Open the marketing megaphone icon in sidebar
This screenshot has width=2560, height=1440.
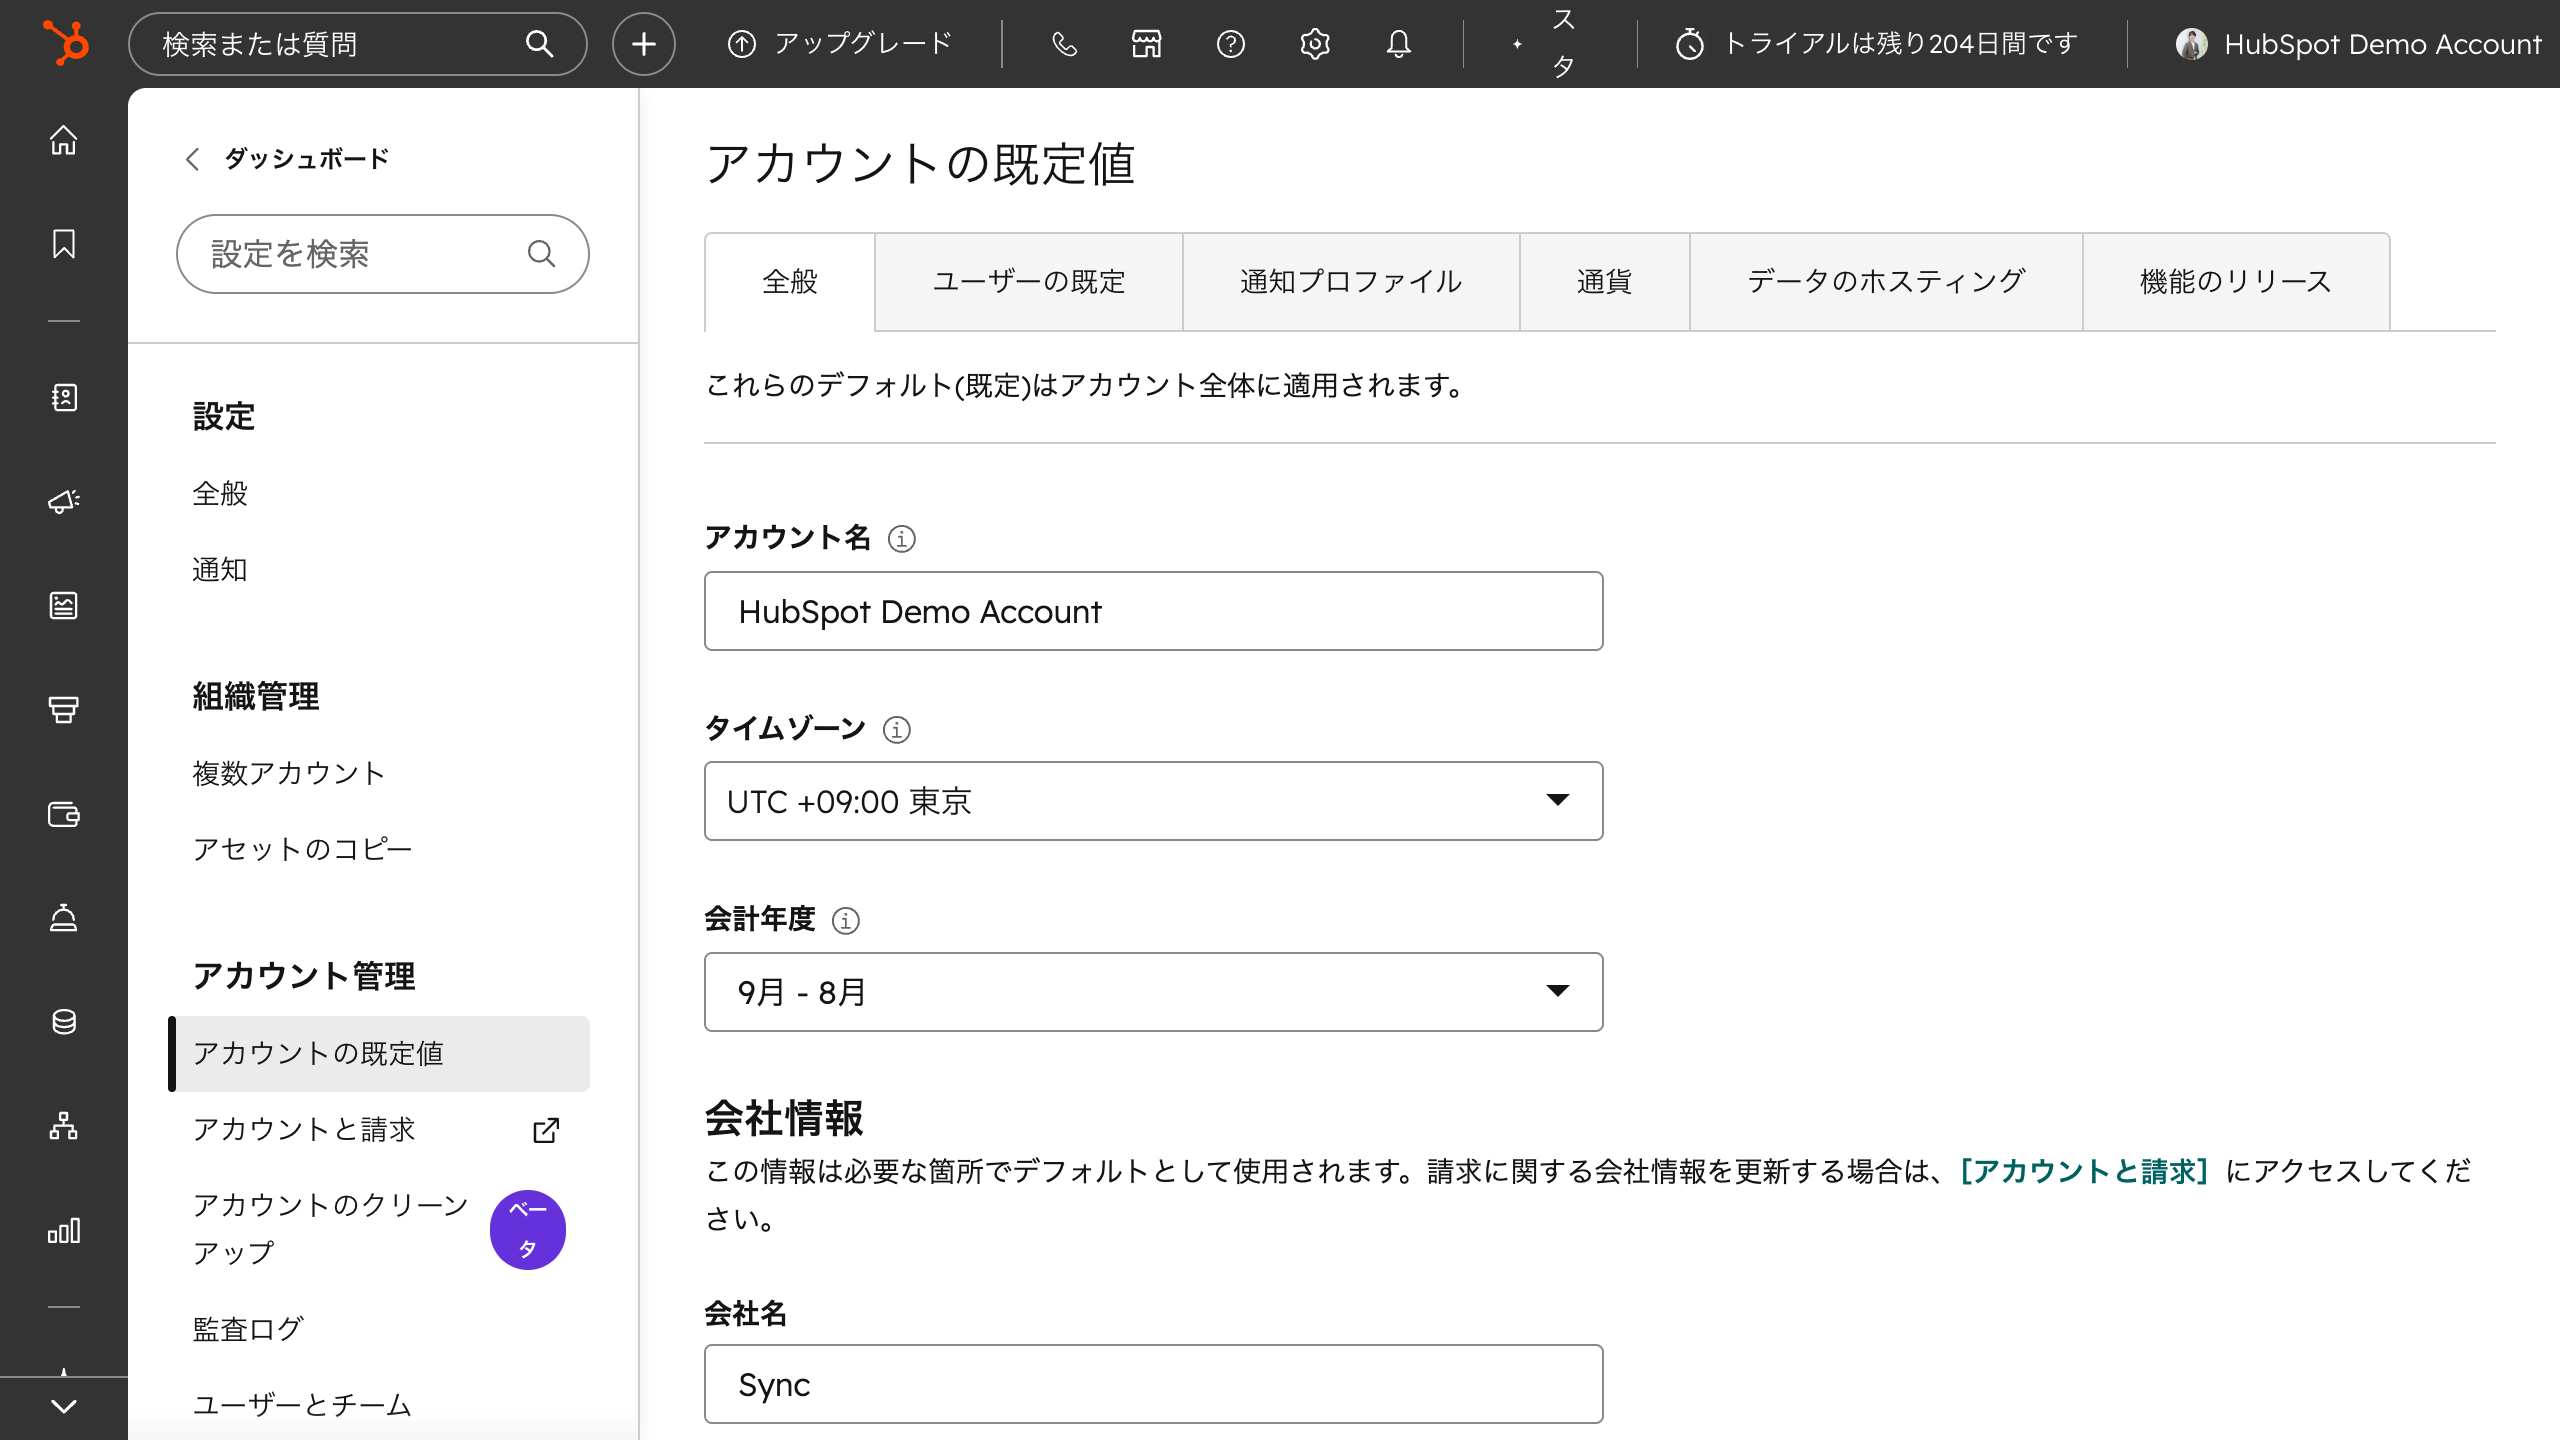click(x=64, y=501)
